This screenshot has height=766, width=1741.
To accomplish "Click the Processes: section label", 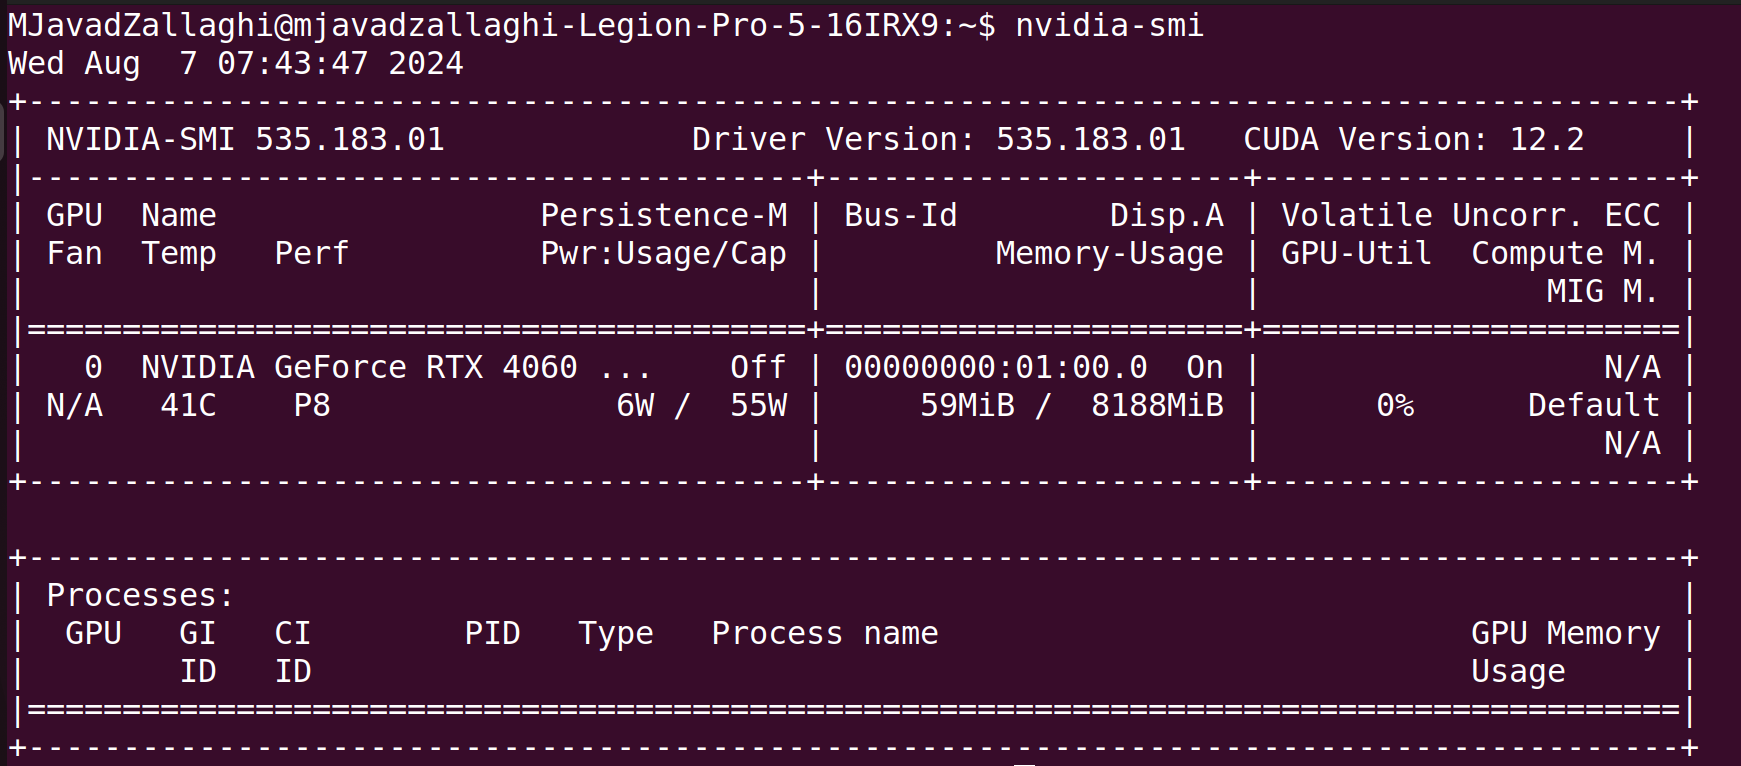I will 140,595.
